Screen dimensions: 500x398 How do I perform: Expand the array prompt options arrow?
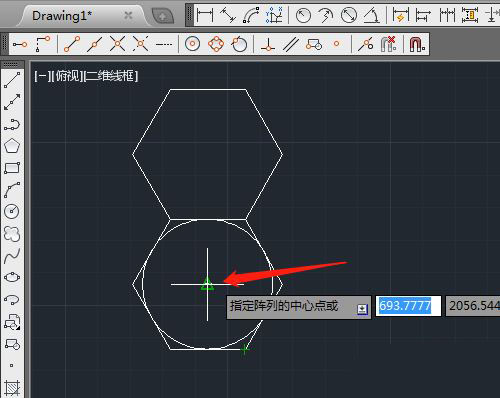(362, 309)
